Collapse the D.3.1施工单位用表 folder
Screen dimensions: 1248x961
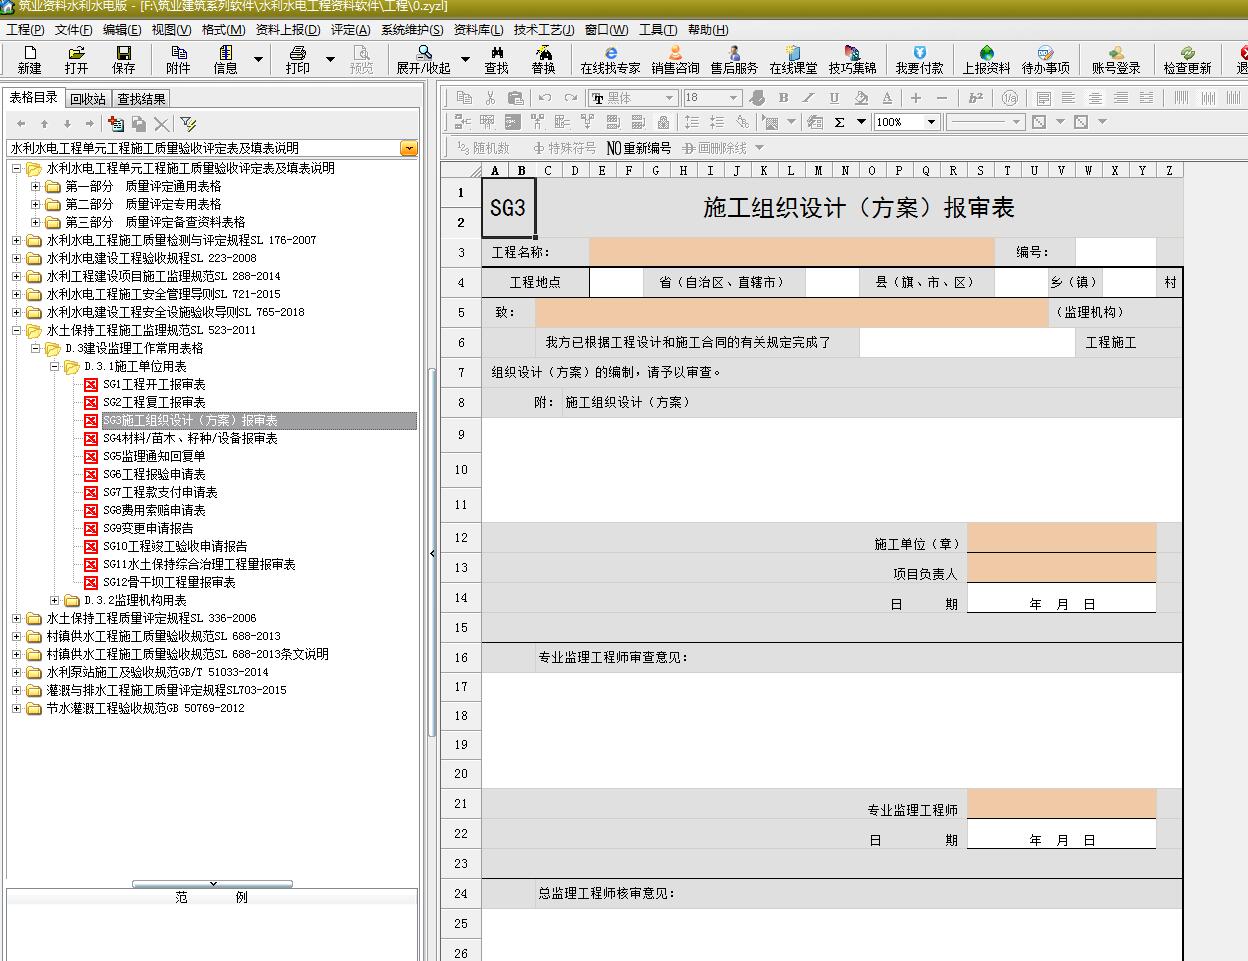(55, 367)
